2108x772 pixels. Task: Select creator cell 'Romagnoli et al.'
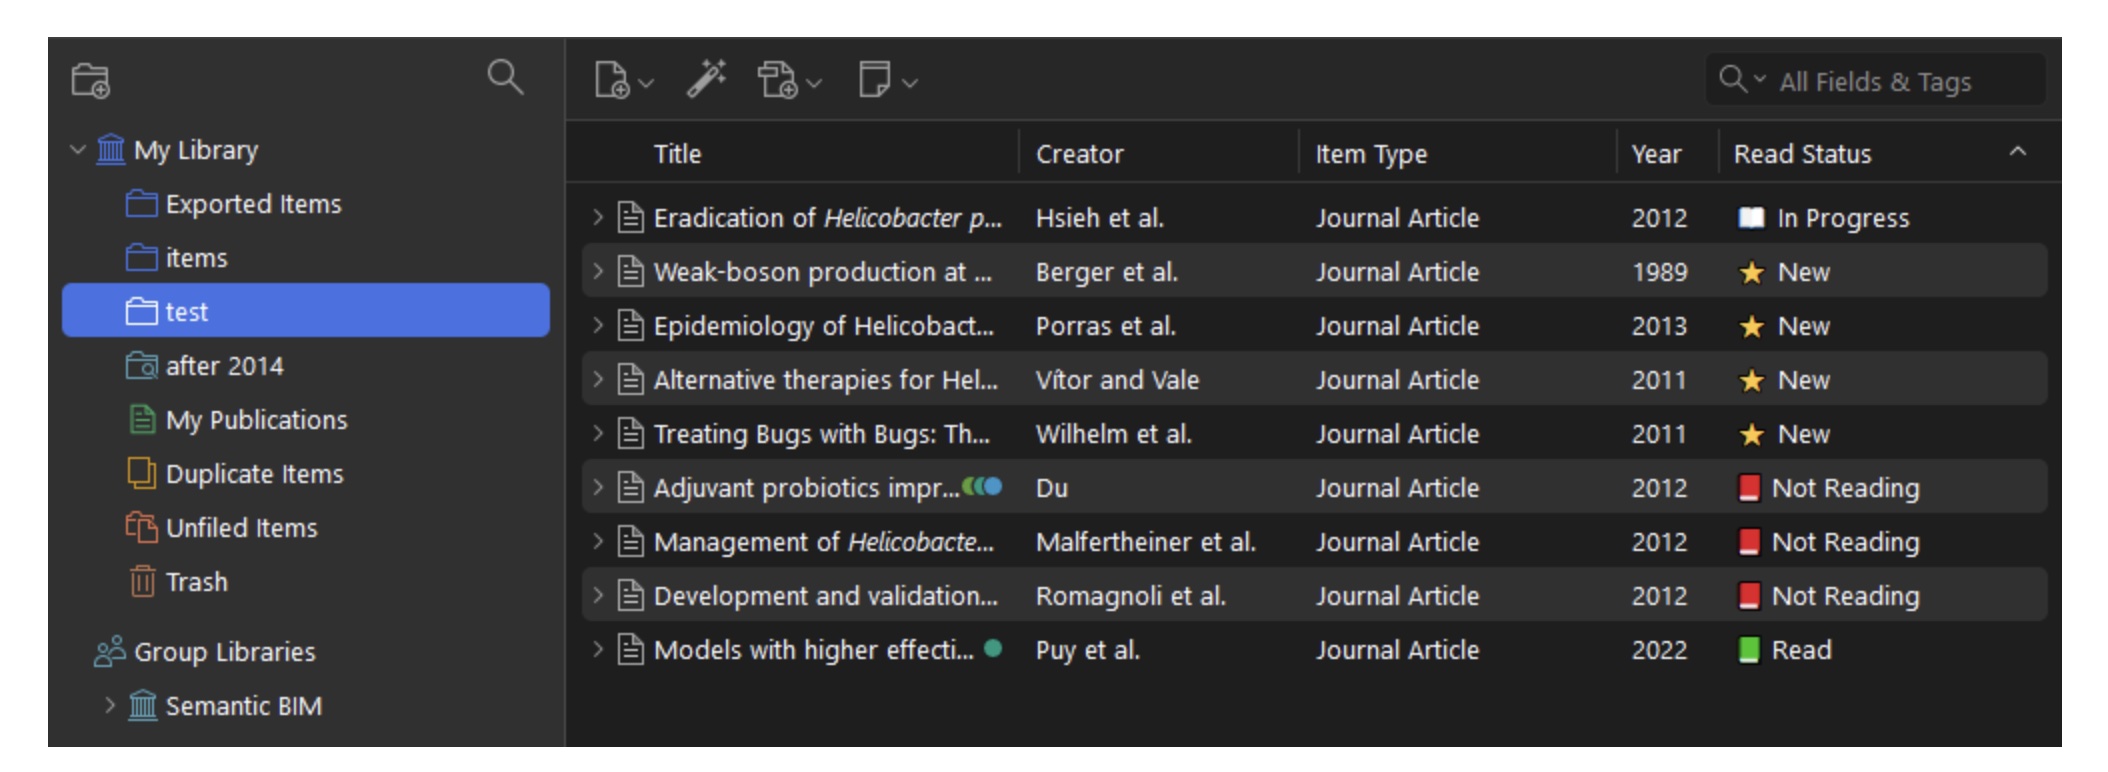(x=1130, y=596)
